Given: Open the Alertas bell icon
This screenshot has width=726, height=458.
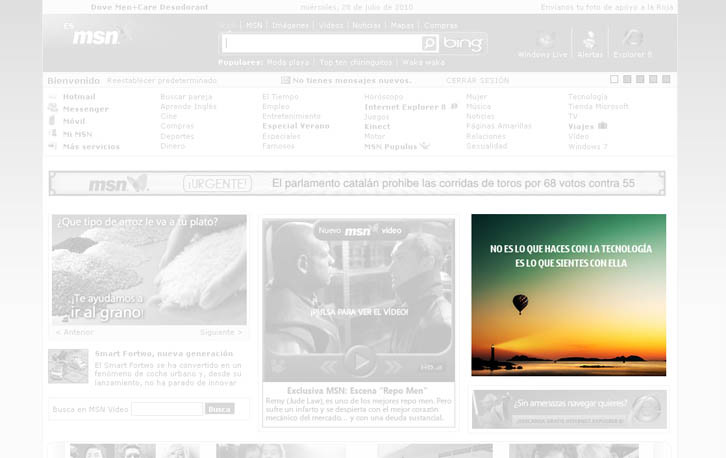Looking at the screenshot, I should (590, 39).
